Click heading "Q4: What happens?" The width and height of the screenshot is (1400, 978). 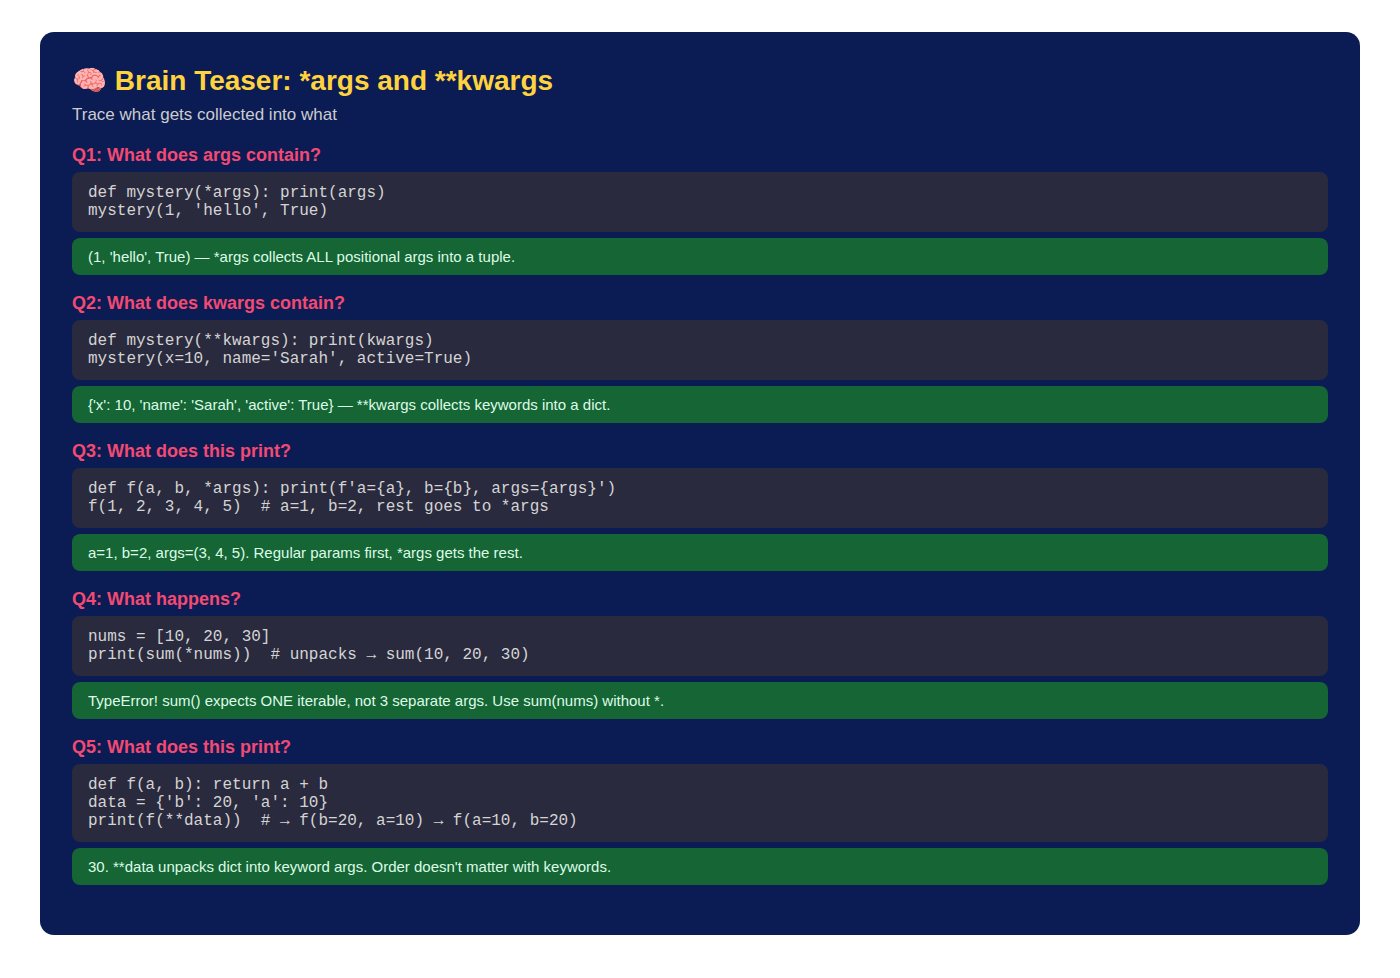coord(156,599)
